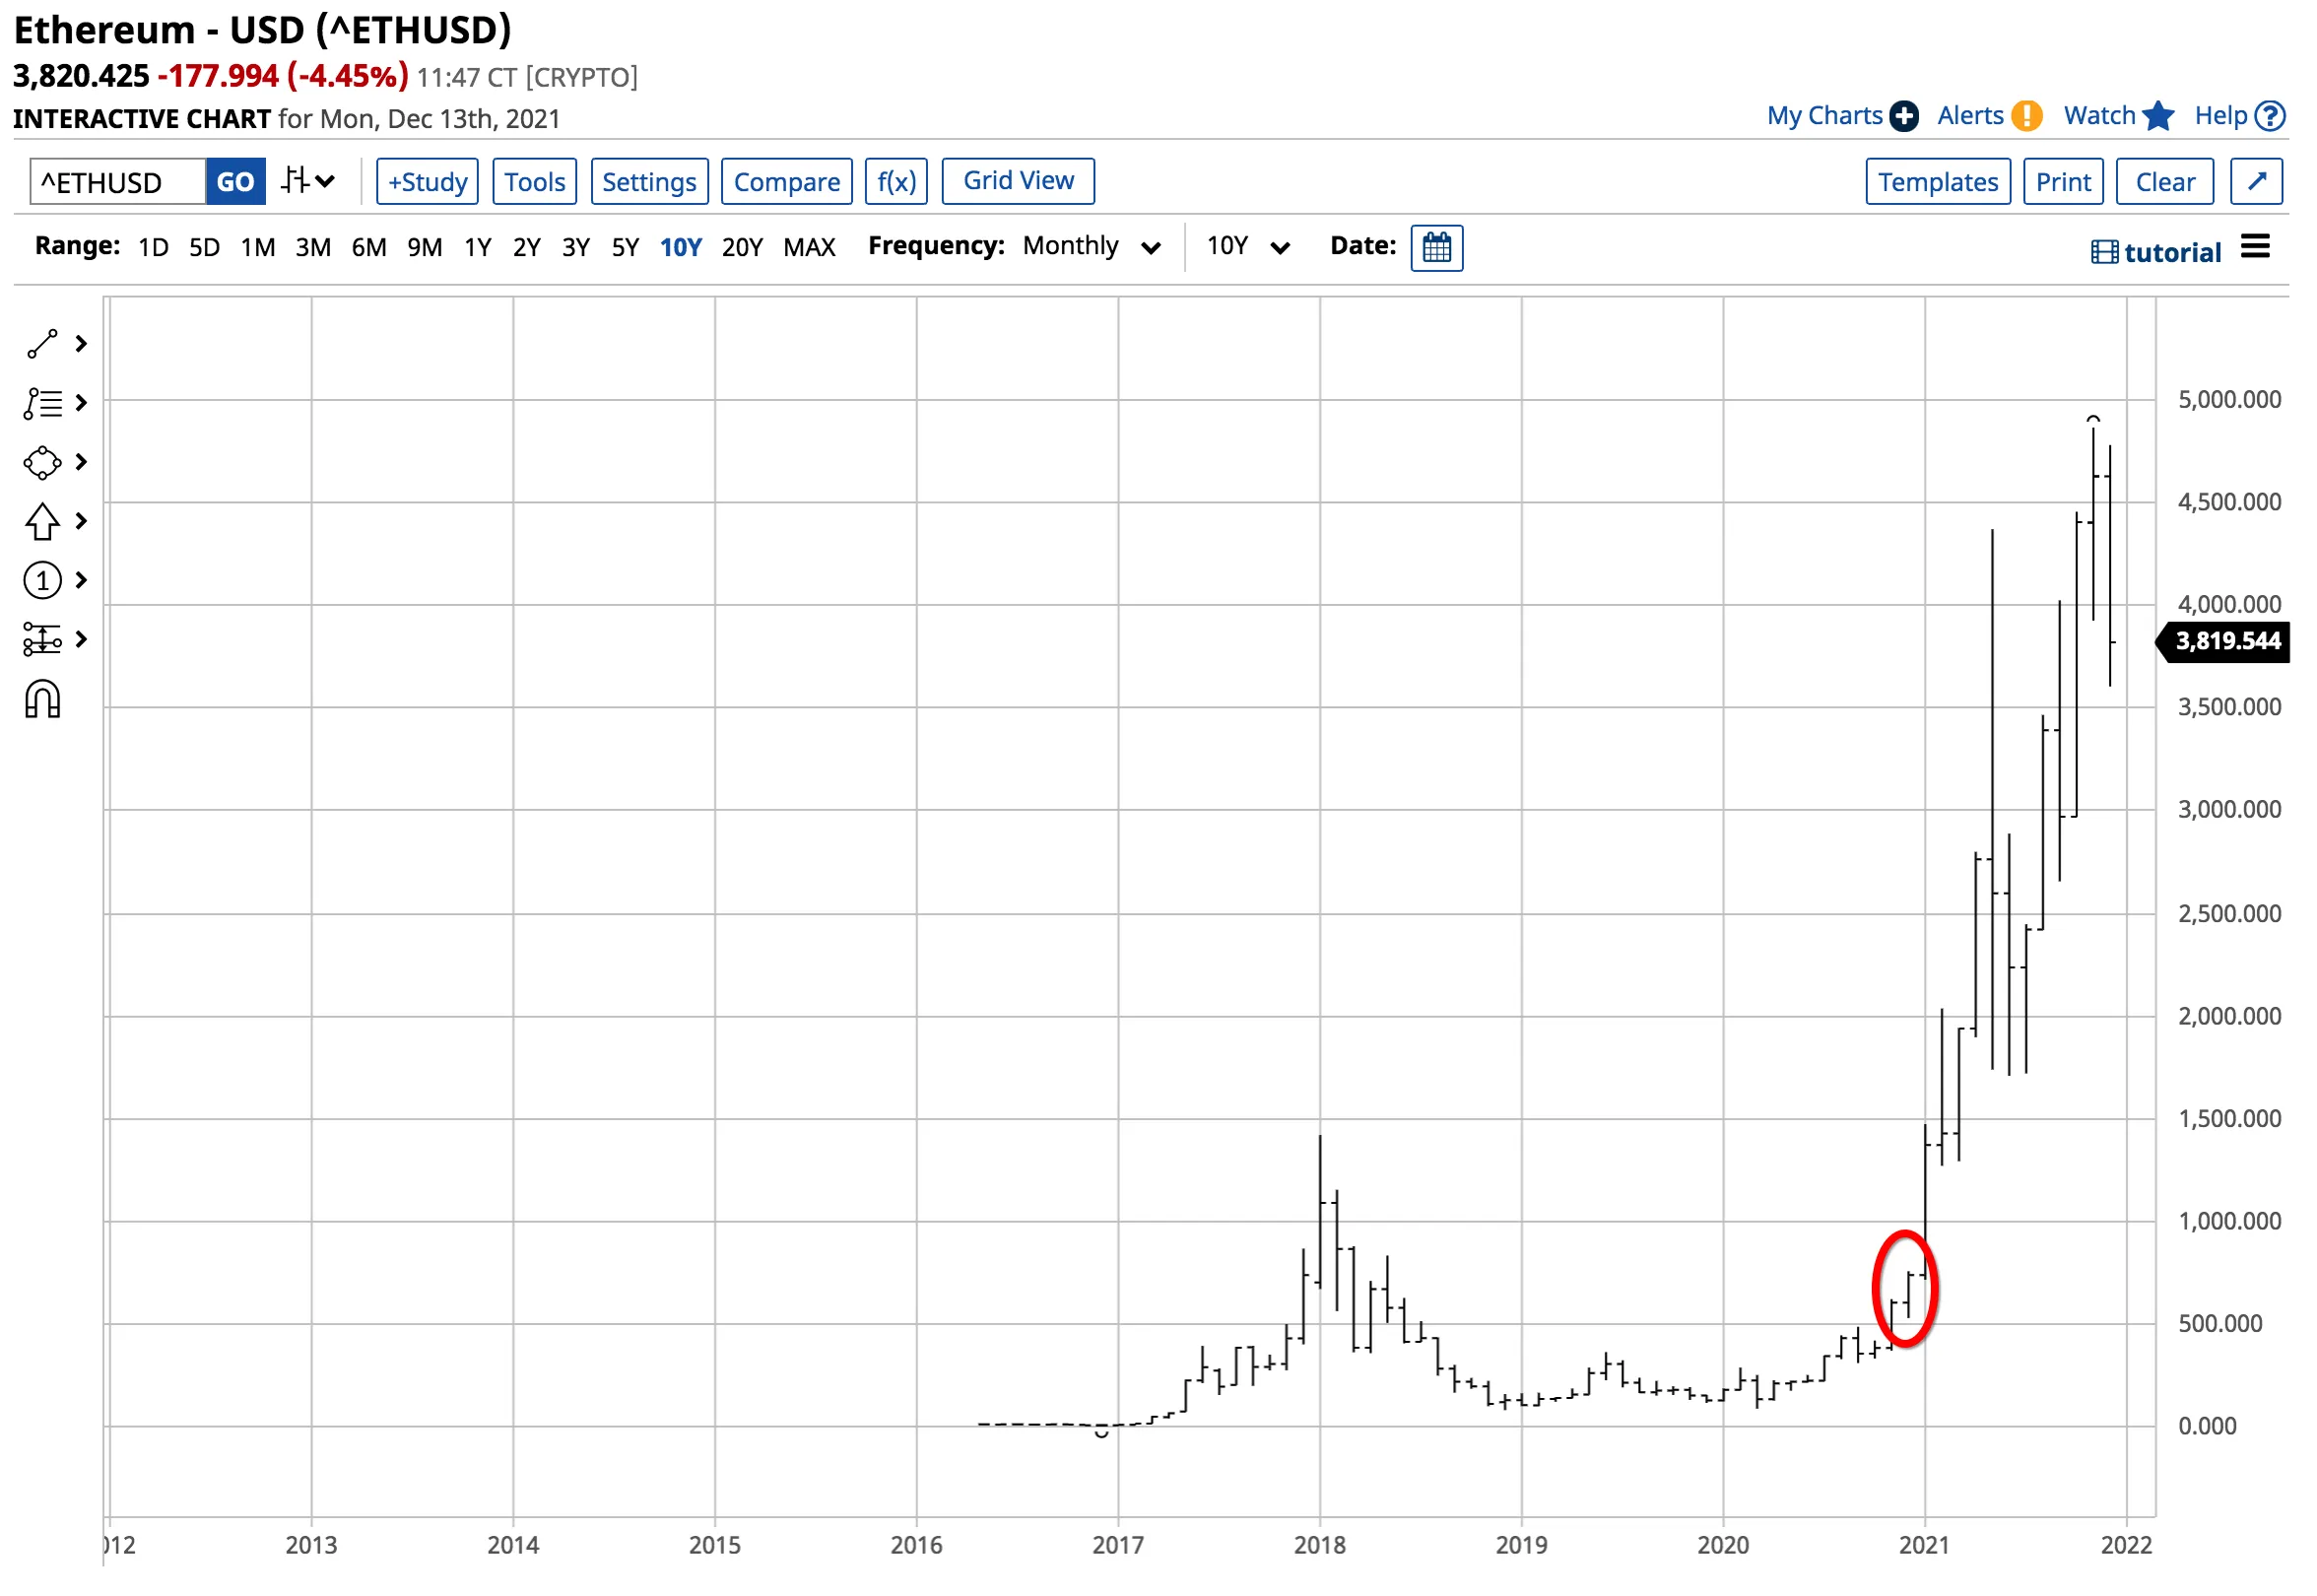Click the expand chart arrow button
2317x1596 pixels.
coord(2257,182)
